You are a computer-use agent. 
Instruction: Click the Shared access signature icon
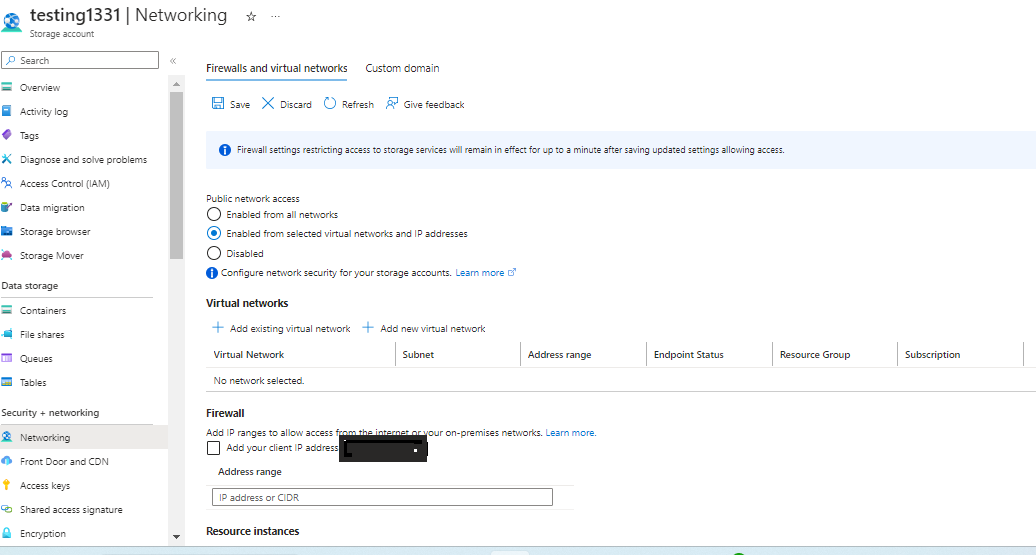(7, 509)
